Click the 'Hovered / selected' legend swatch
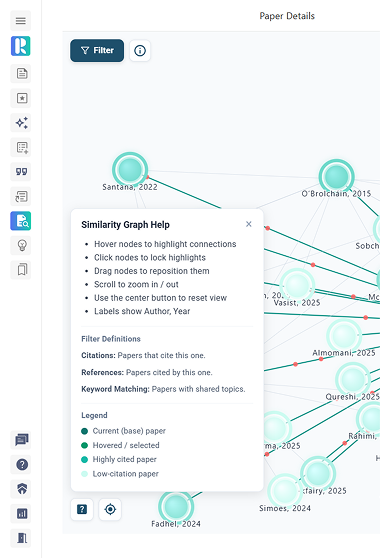This screenshot has height=558, width=380. [84, 446]
